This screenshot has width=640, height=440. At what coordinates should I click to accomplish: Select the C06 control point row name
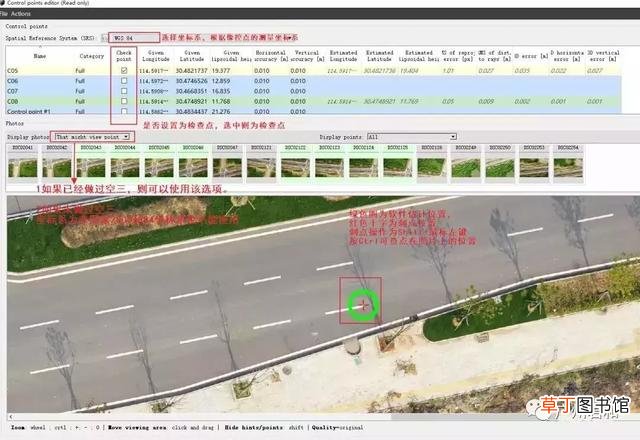click(x=13, y=81)
